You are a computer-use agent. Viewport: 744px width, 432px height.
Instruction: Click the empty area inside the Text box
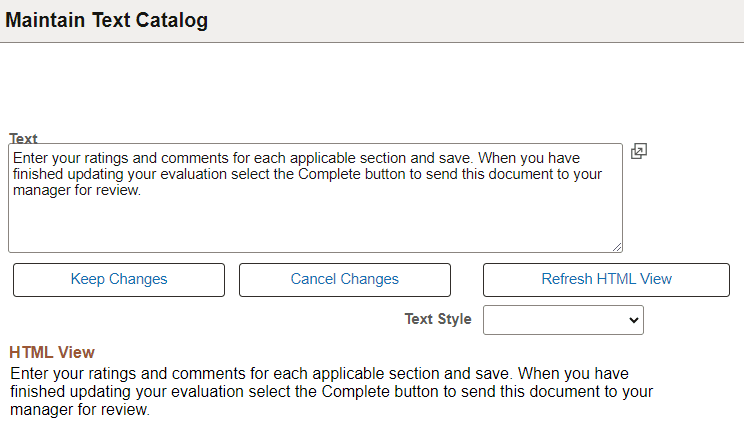point(314,225)
